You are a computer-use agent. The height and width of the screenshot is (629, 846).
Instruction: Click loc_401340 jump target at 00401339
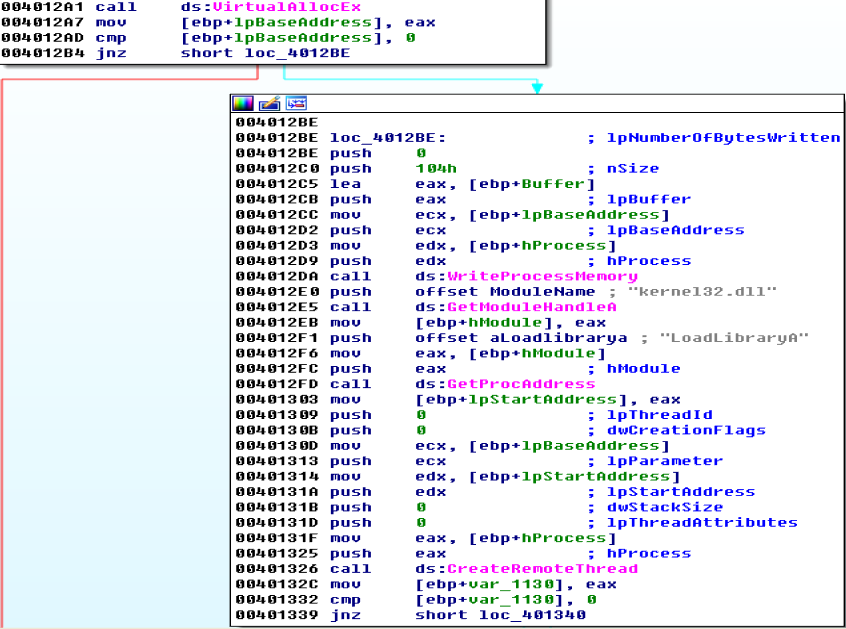click(x=532, y=615)
